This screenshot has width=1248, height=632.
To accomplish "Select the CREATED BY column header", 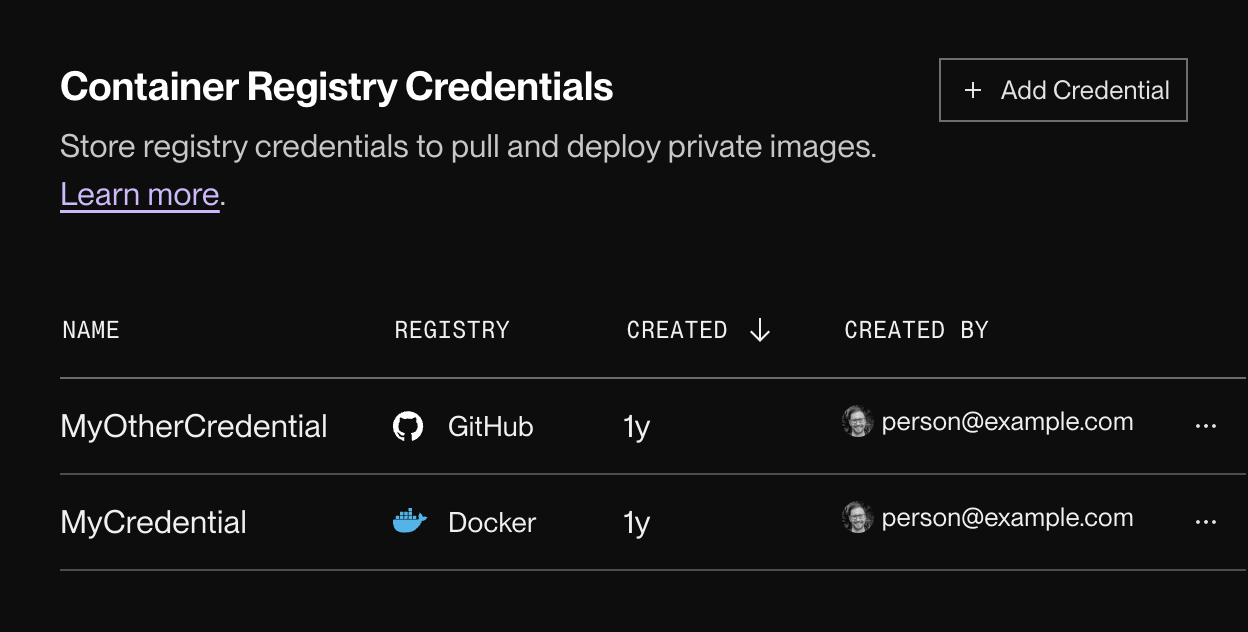I will point(915,329).
